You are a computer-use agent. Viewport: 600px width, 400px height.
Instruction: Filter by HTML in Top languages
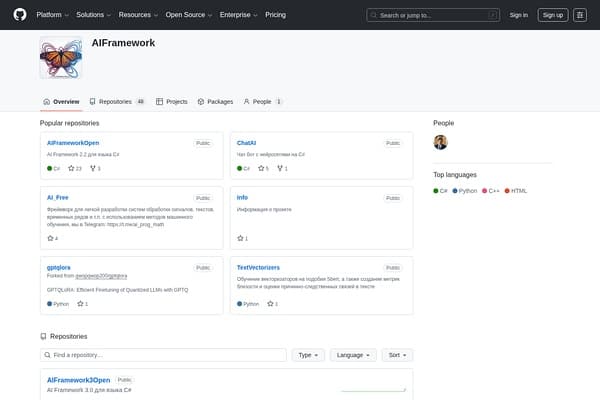(515, 191)
